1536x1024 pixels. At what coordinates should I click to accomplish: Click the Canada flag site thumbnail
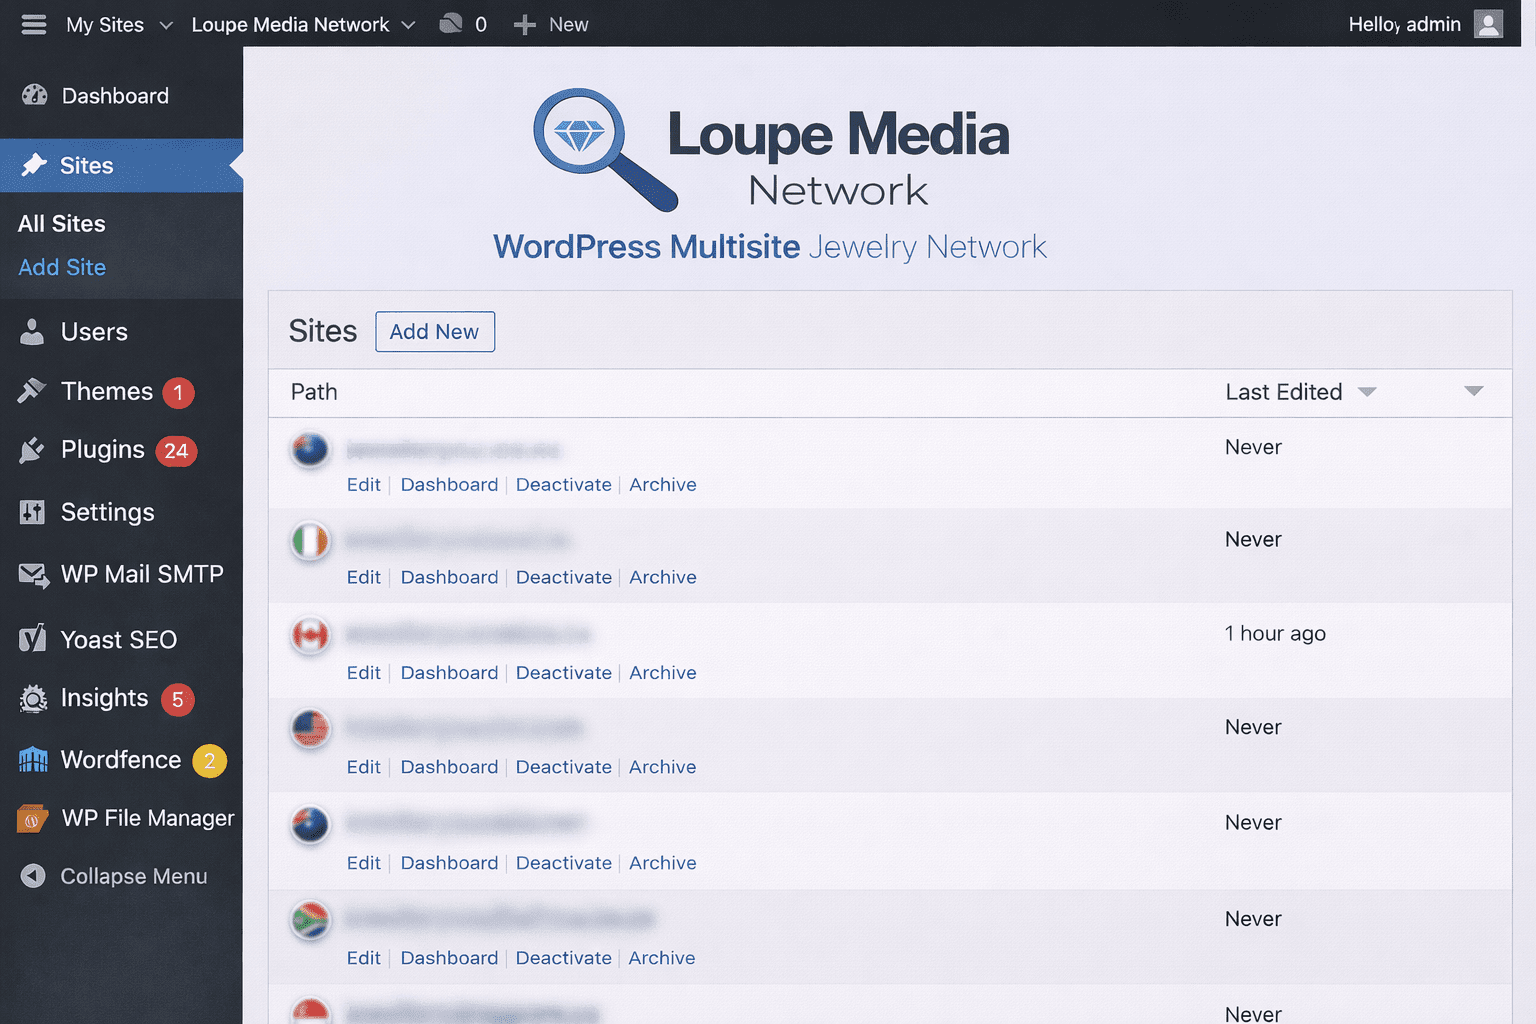click(x=310, y=635)
